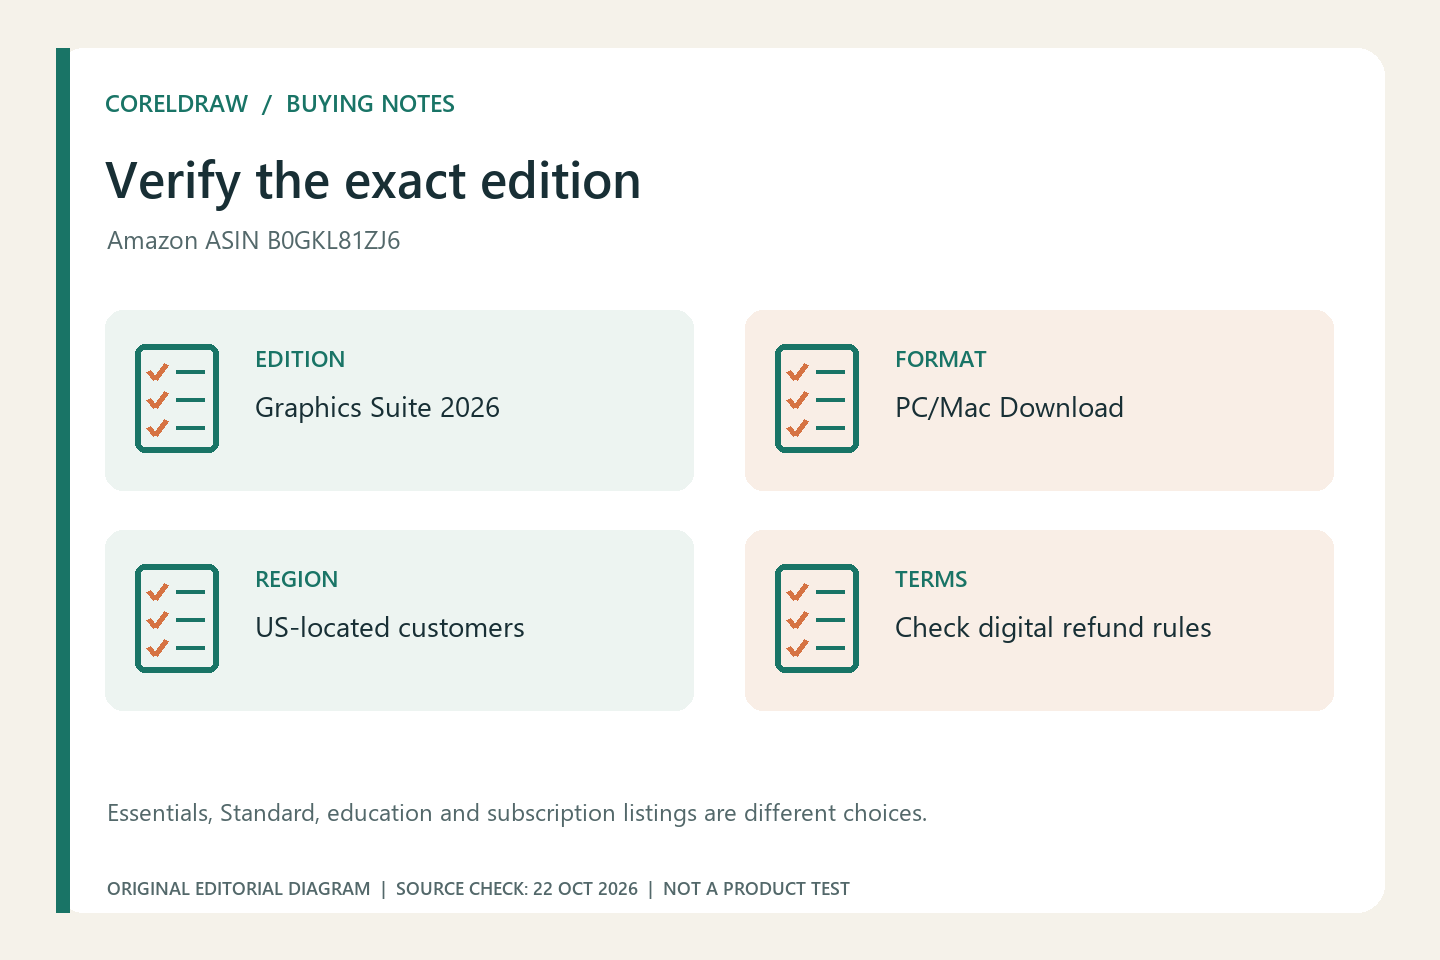
Task: Click the checklist icon beside Region
Action: coord(177,618)
